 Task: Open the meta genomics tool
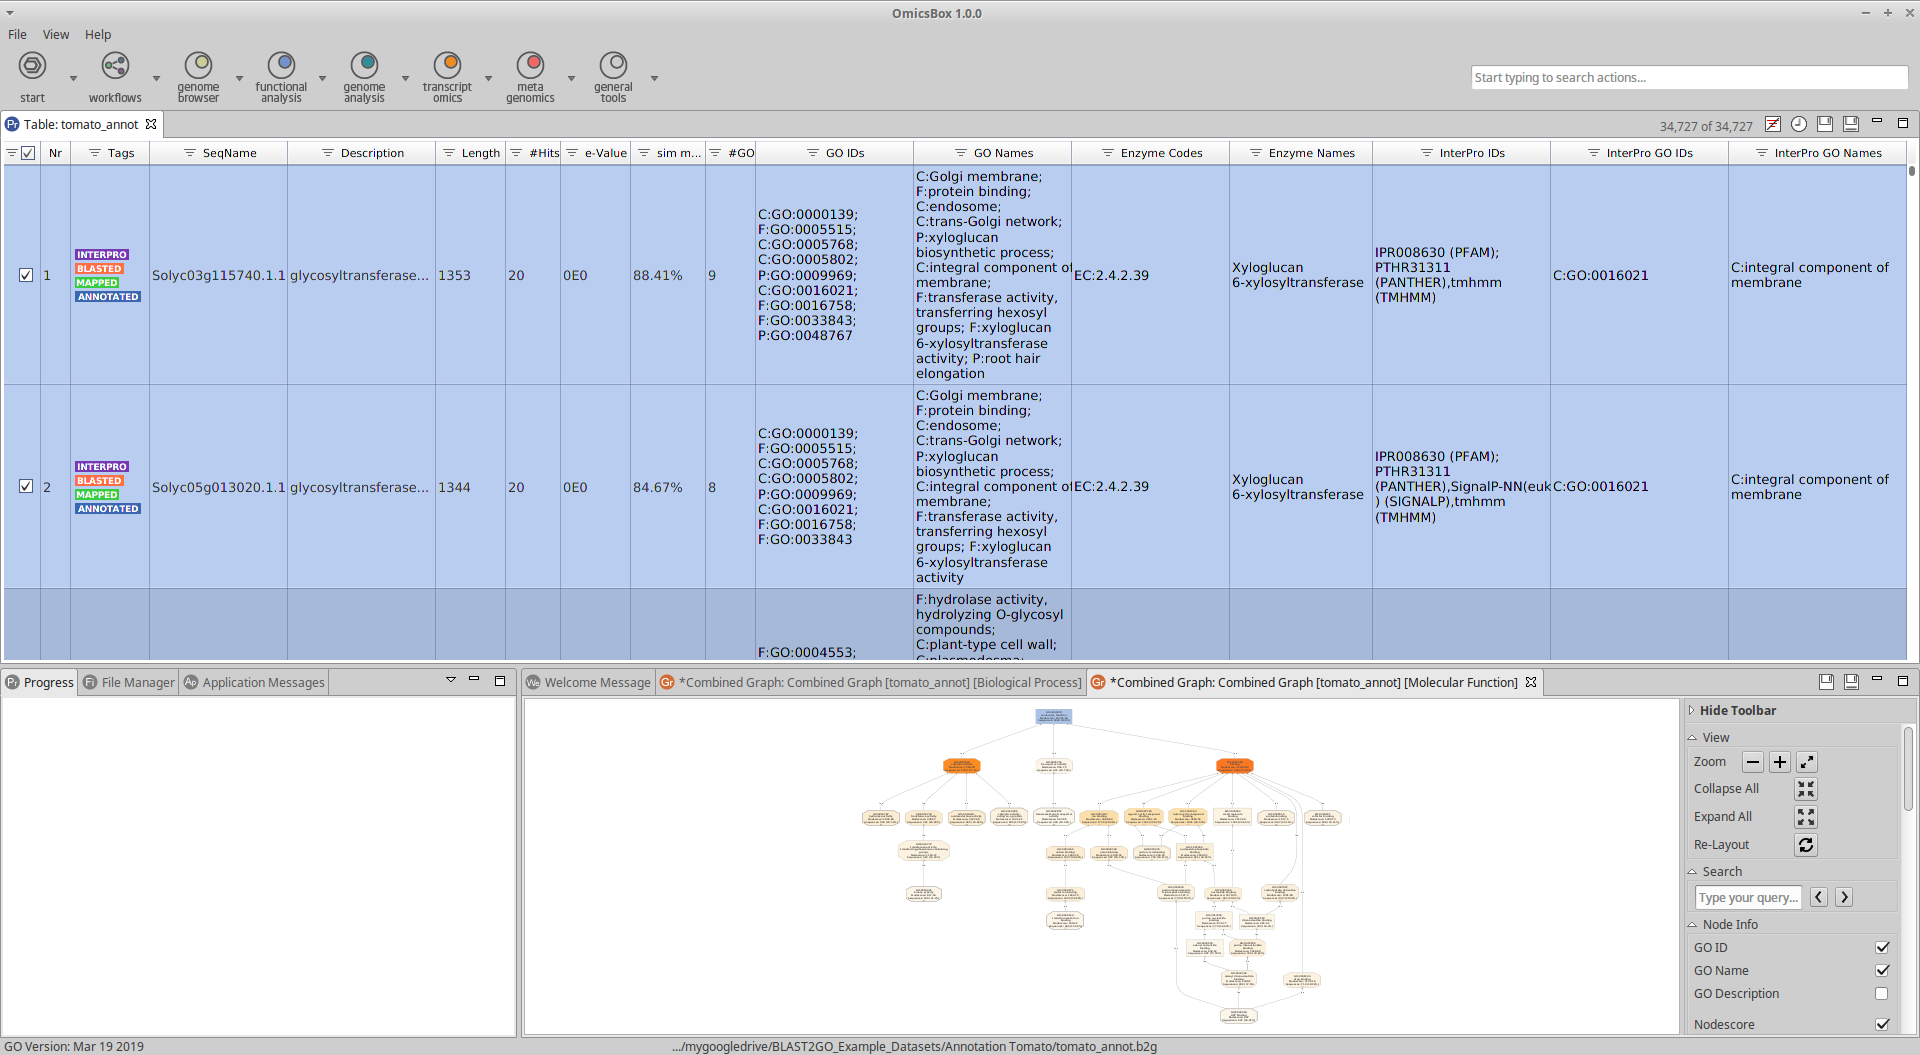point(530,67)
